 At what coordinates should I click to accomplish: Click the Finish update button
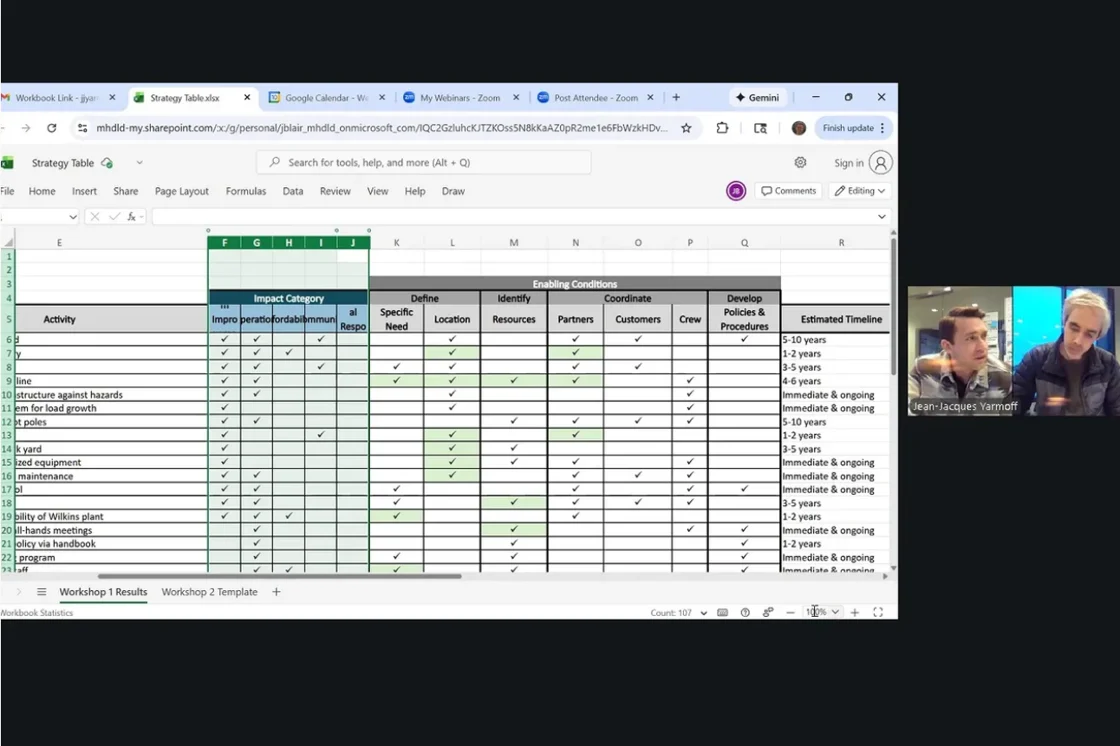849,128
